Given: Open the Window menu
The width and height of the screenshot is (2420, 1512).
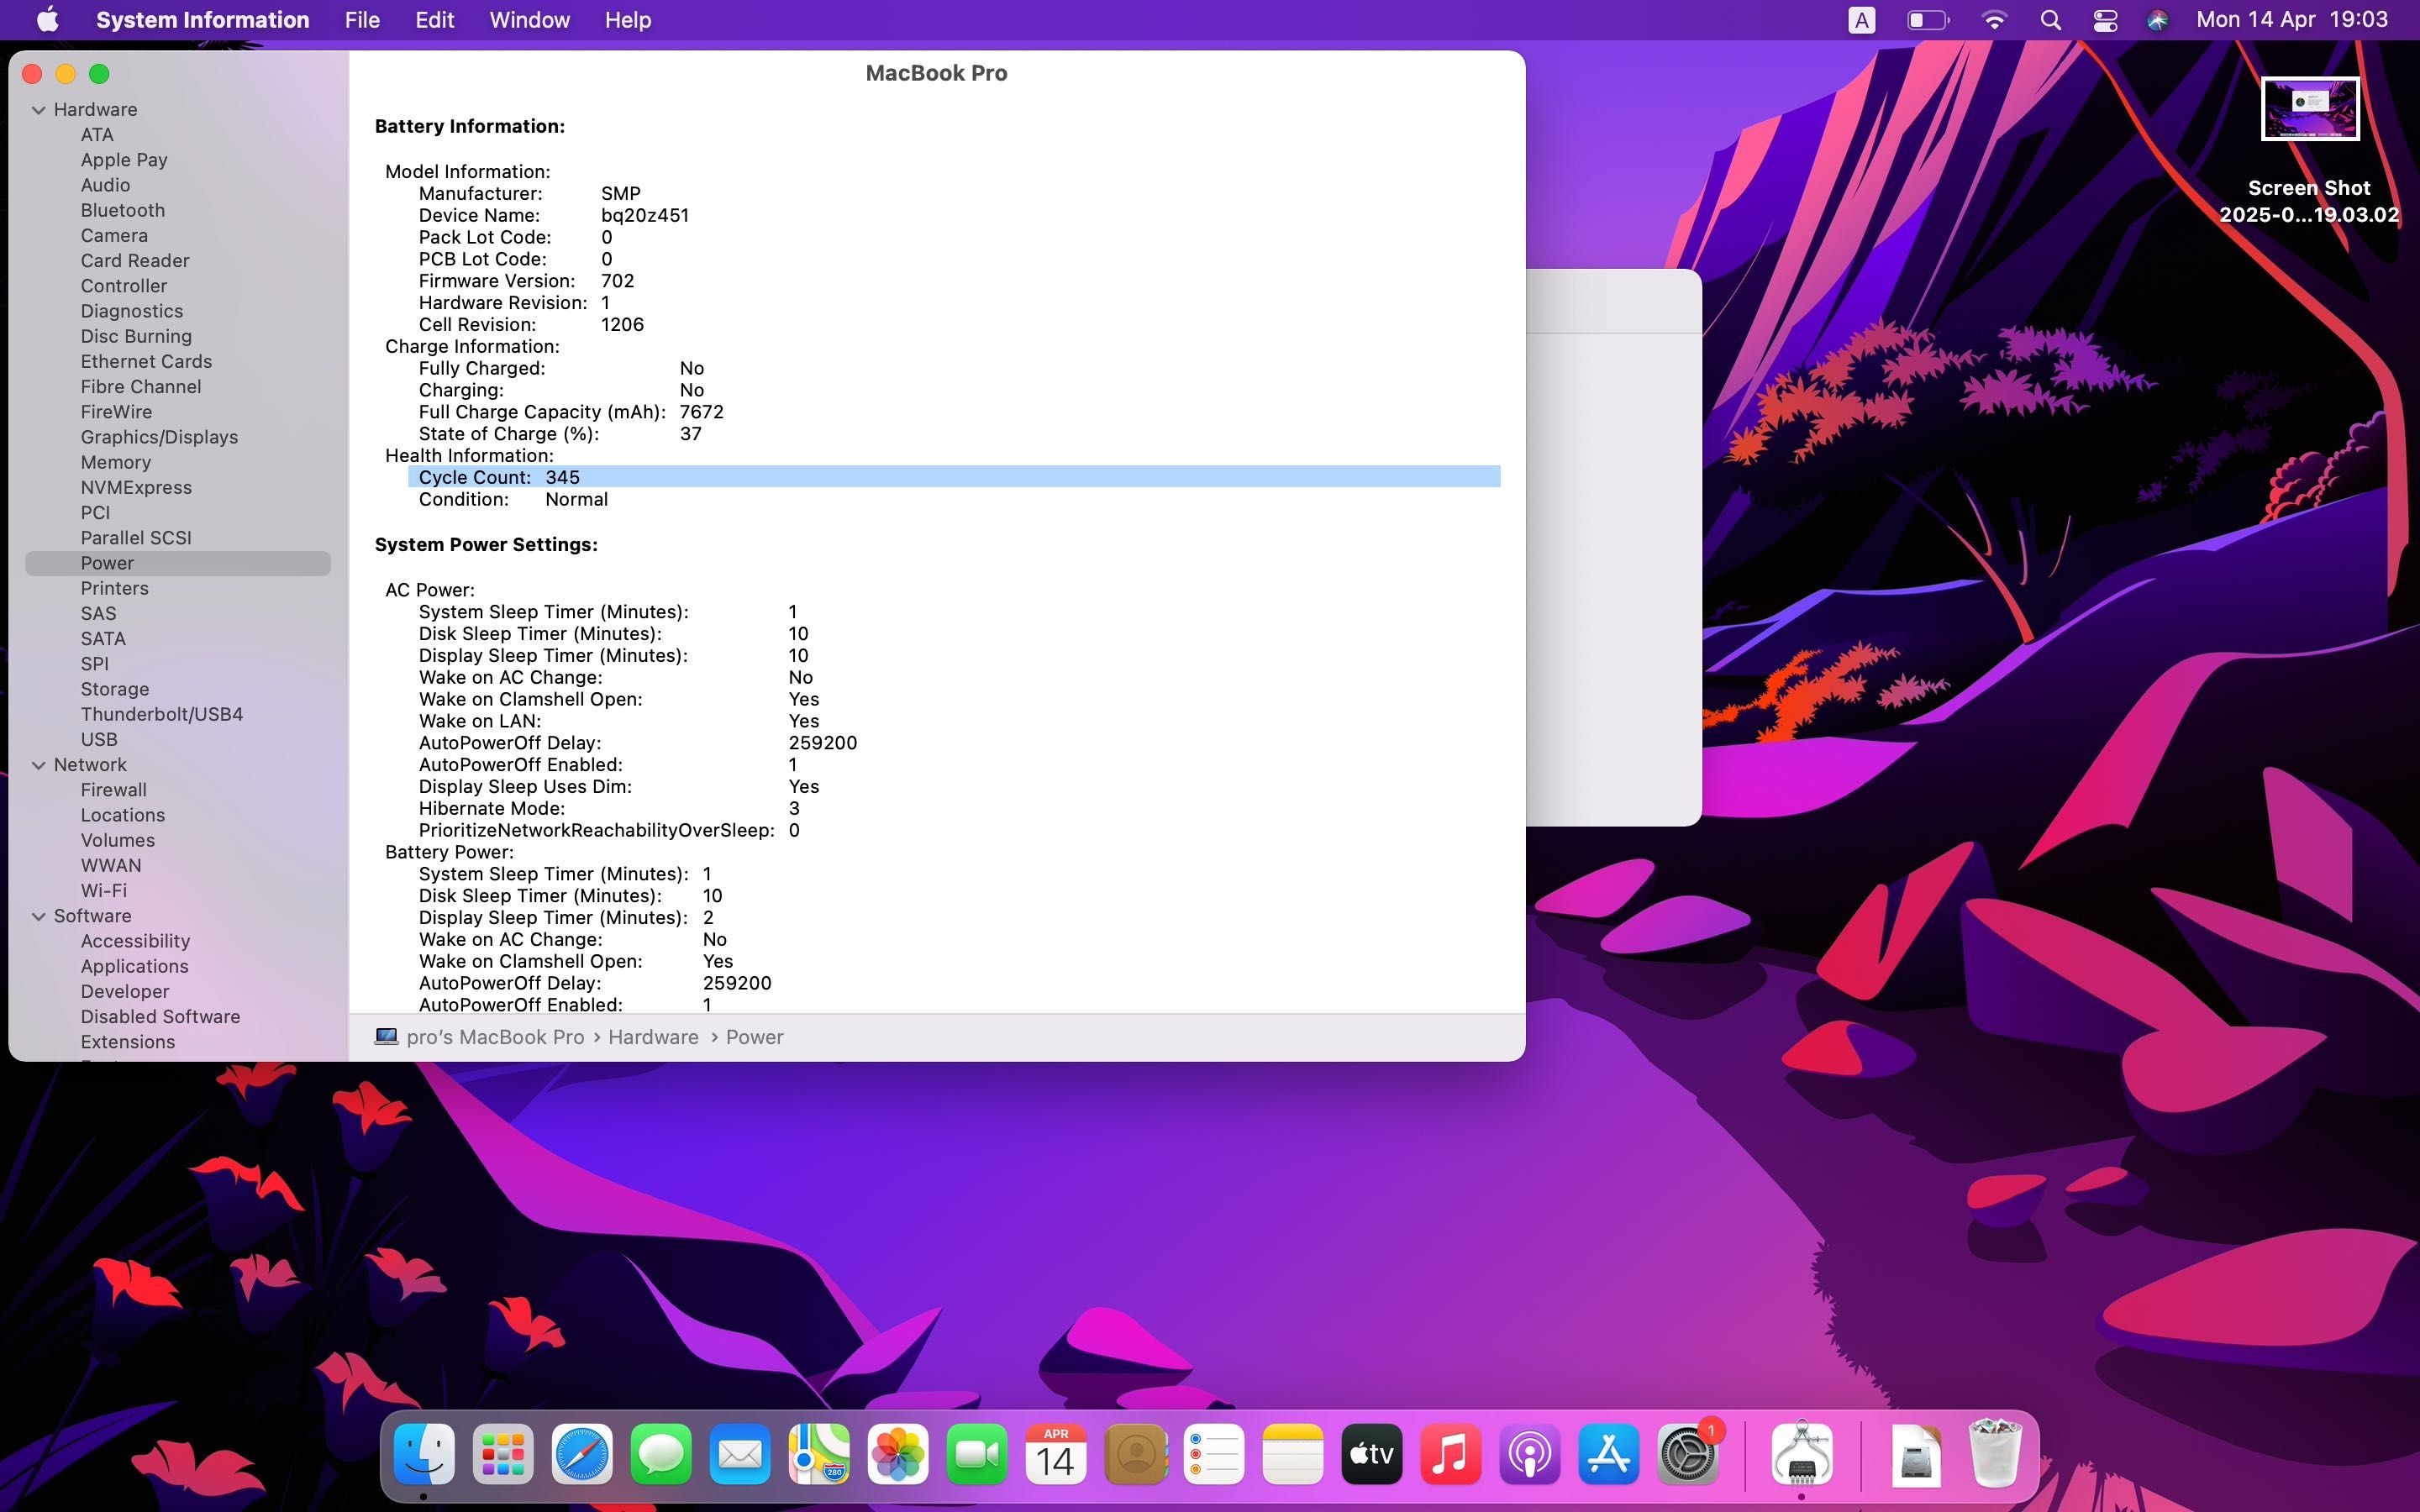Looking at the screenshot, I should click(529, 20).
